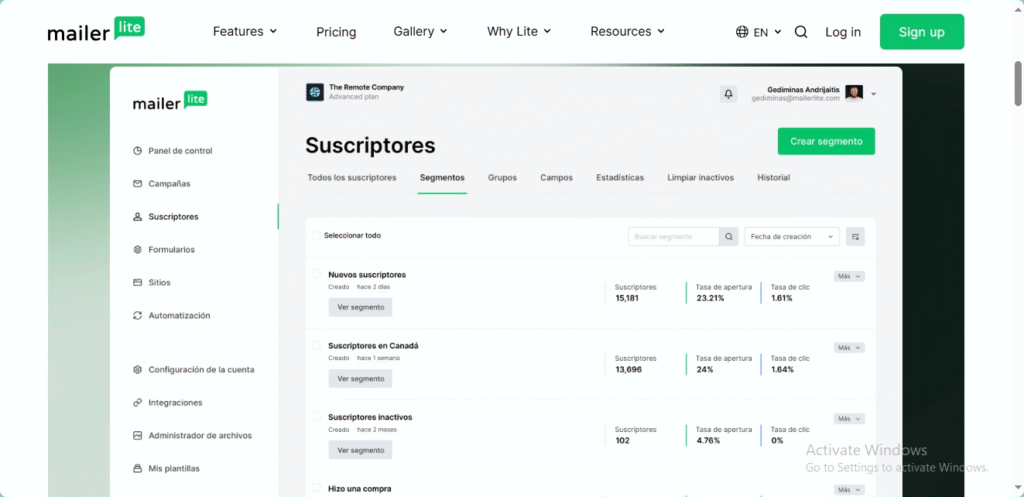Click the page vertical scrollbar thumb
The height and width of the screenshot is (497, 1024).
(1018, 83)
